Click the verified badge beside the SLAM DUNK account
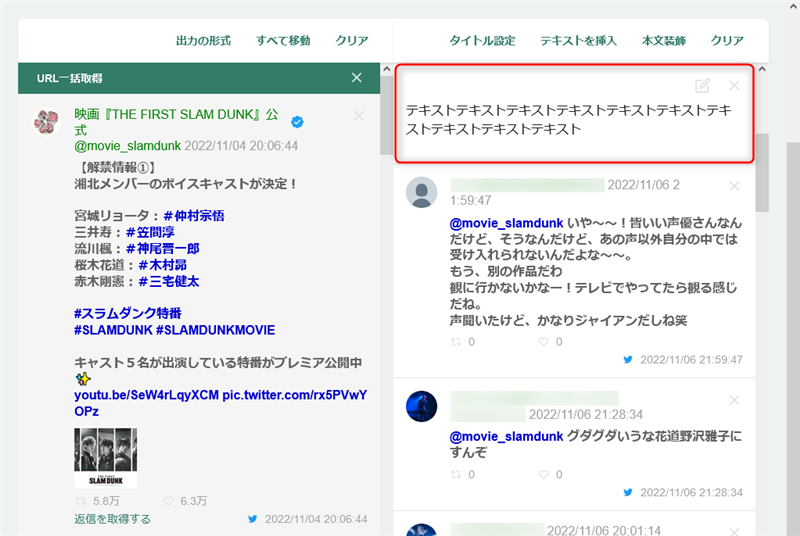800x536 pixels. coord(297,122)
